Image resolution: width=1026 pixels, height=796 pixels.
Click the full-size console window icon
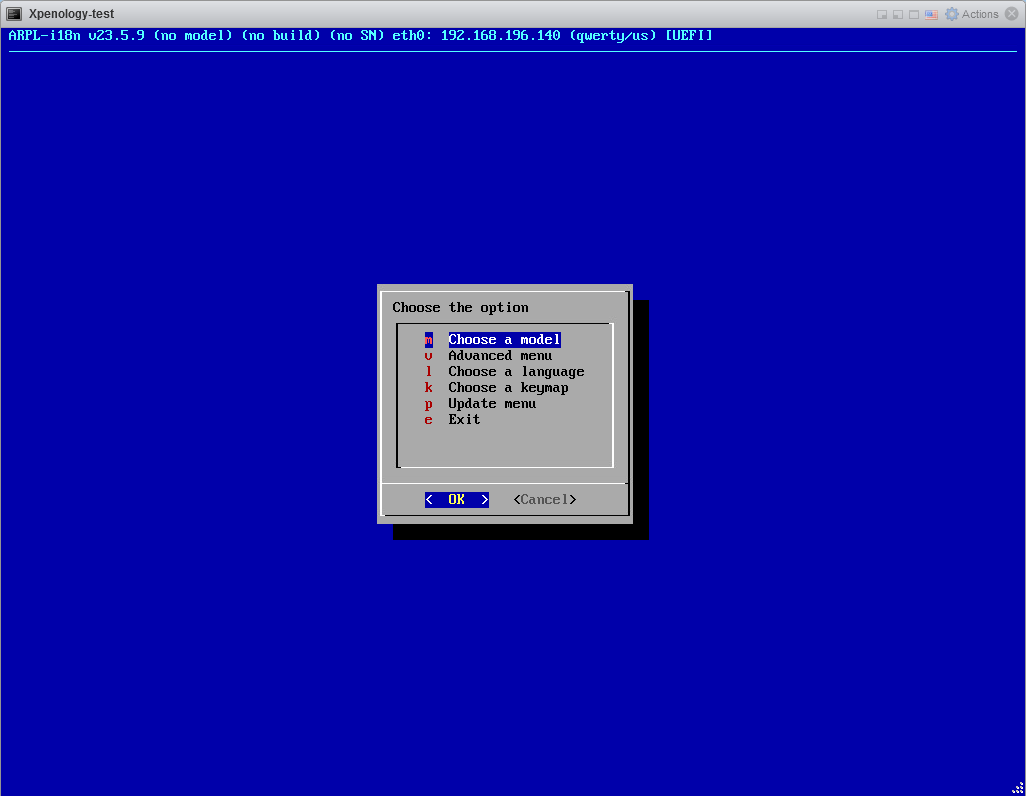coord(914,14)
